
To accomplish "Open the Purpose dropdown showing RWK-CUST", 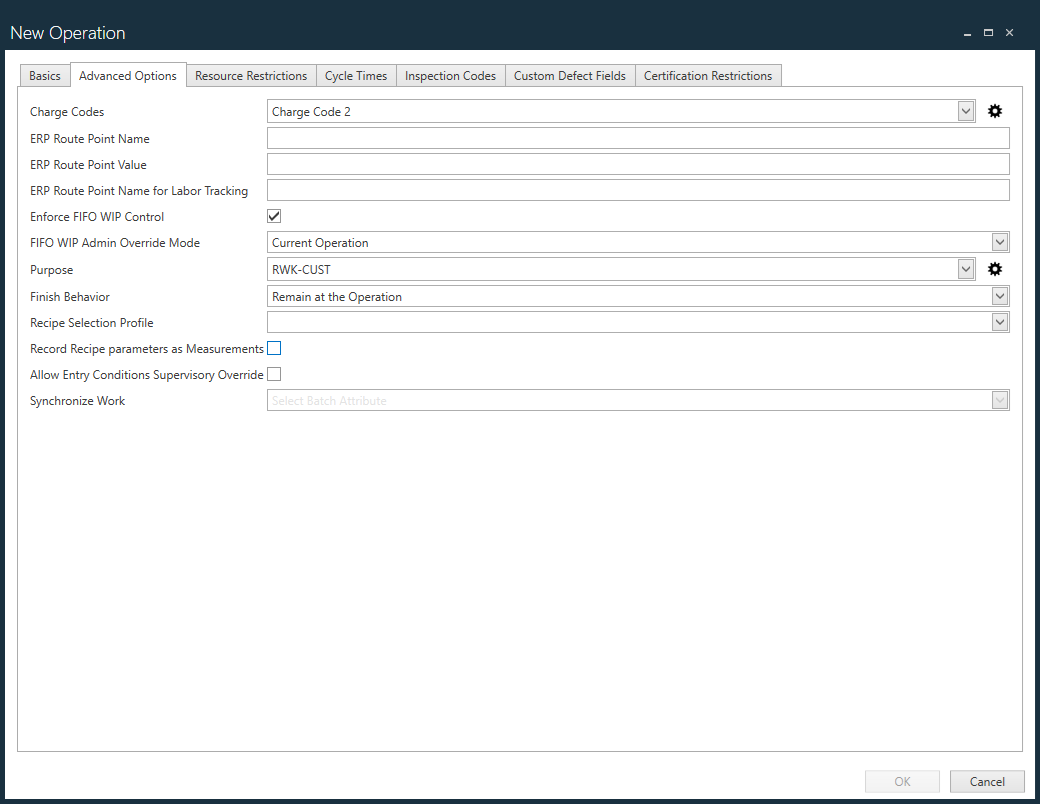I will [965, 268].
